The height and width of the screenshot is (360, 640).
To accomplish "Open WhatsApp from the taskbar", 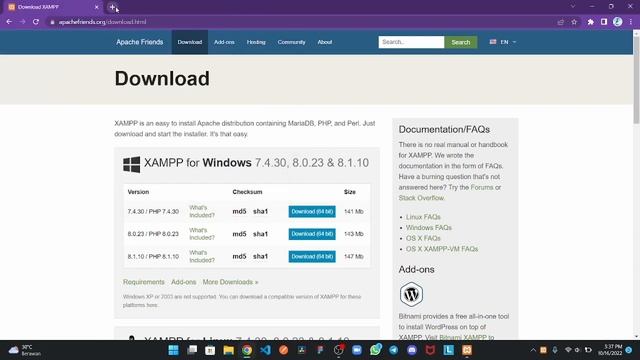I will coord(375,350).
